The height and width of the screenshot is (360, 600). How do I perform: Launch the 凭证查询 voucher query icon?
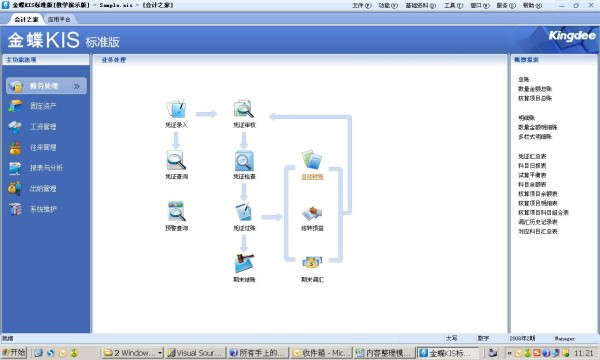(176, 160)
